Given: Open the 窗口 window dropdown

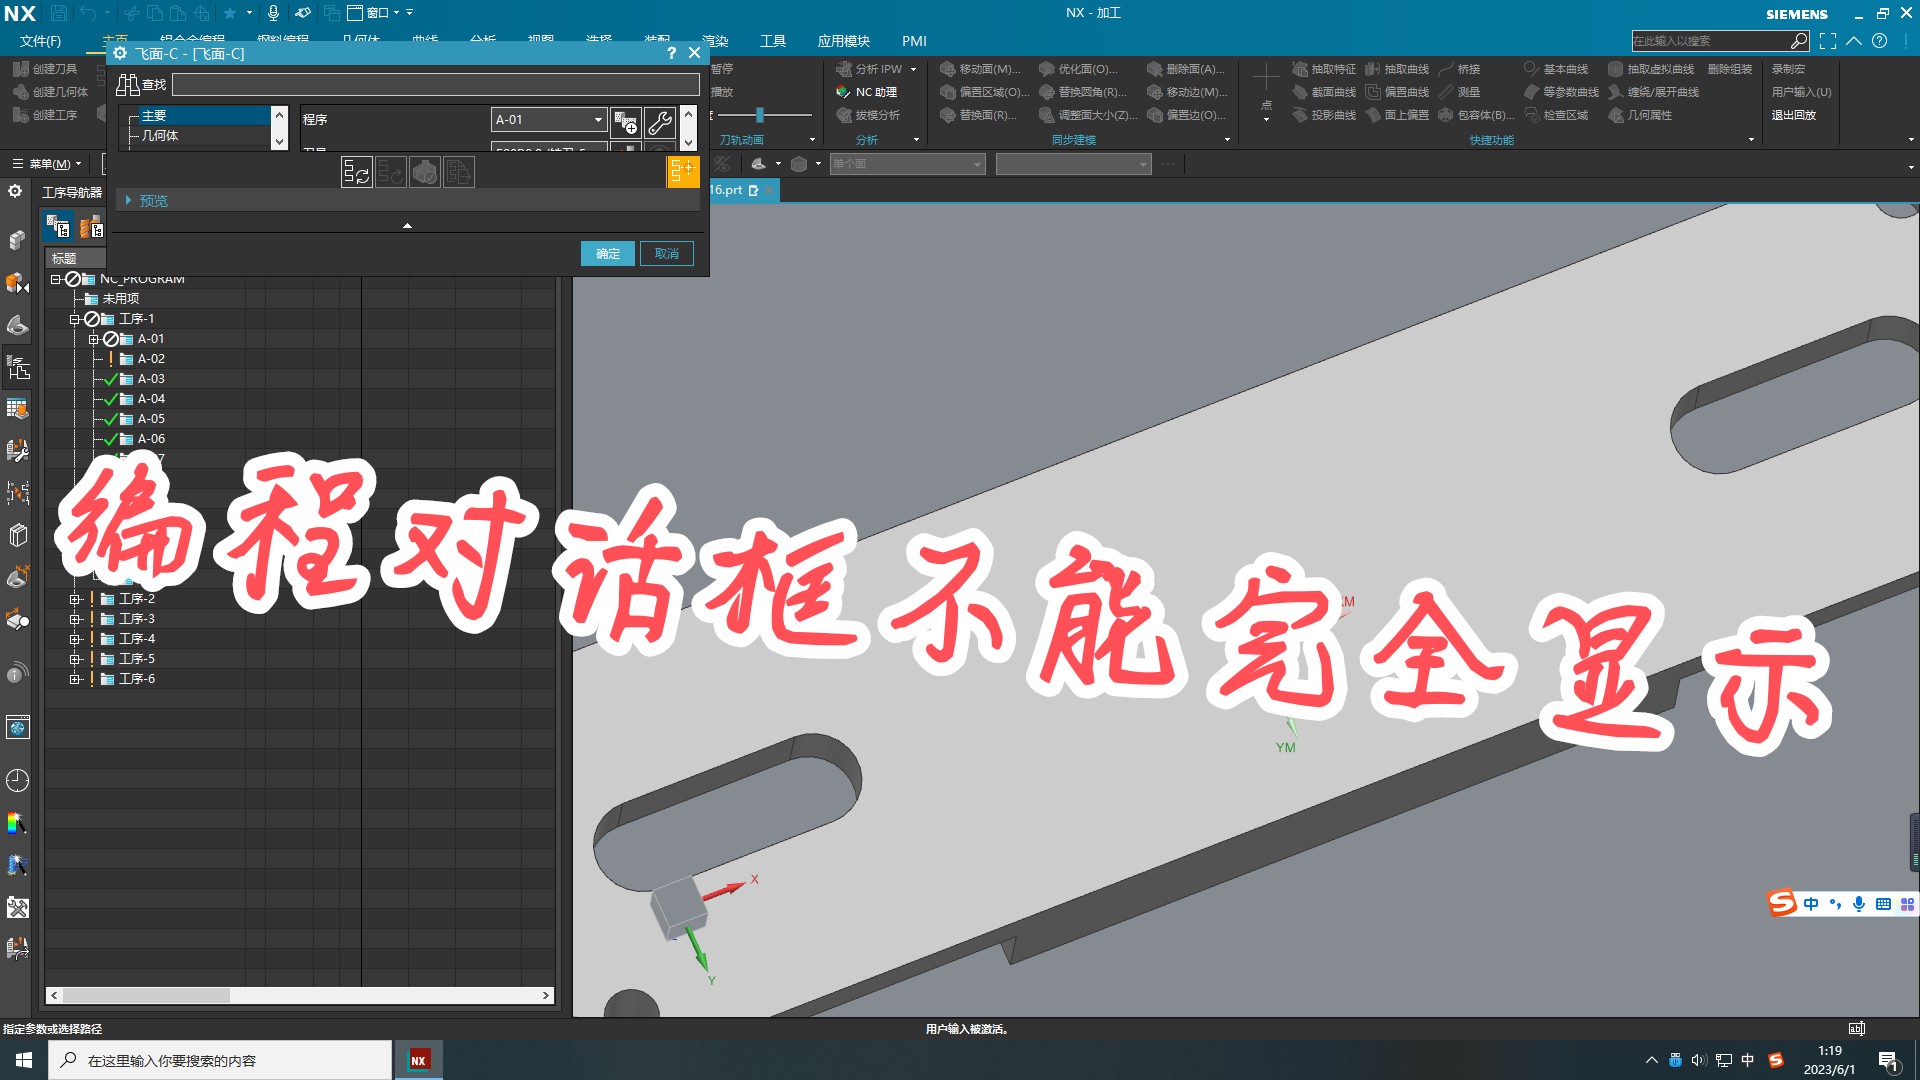Looking at the screenshot, I should coord(373,13).
